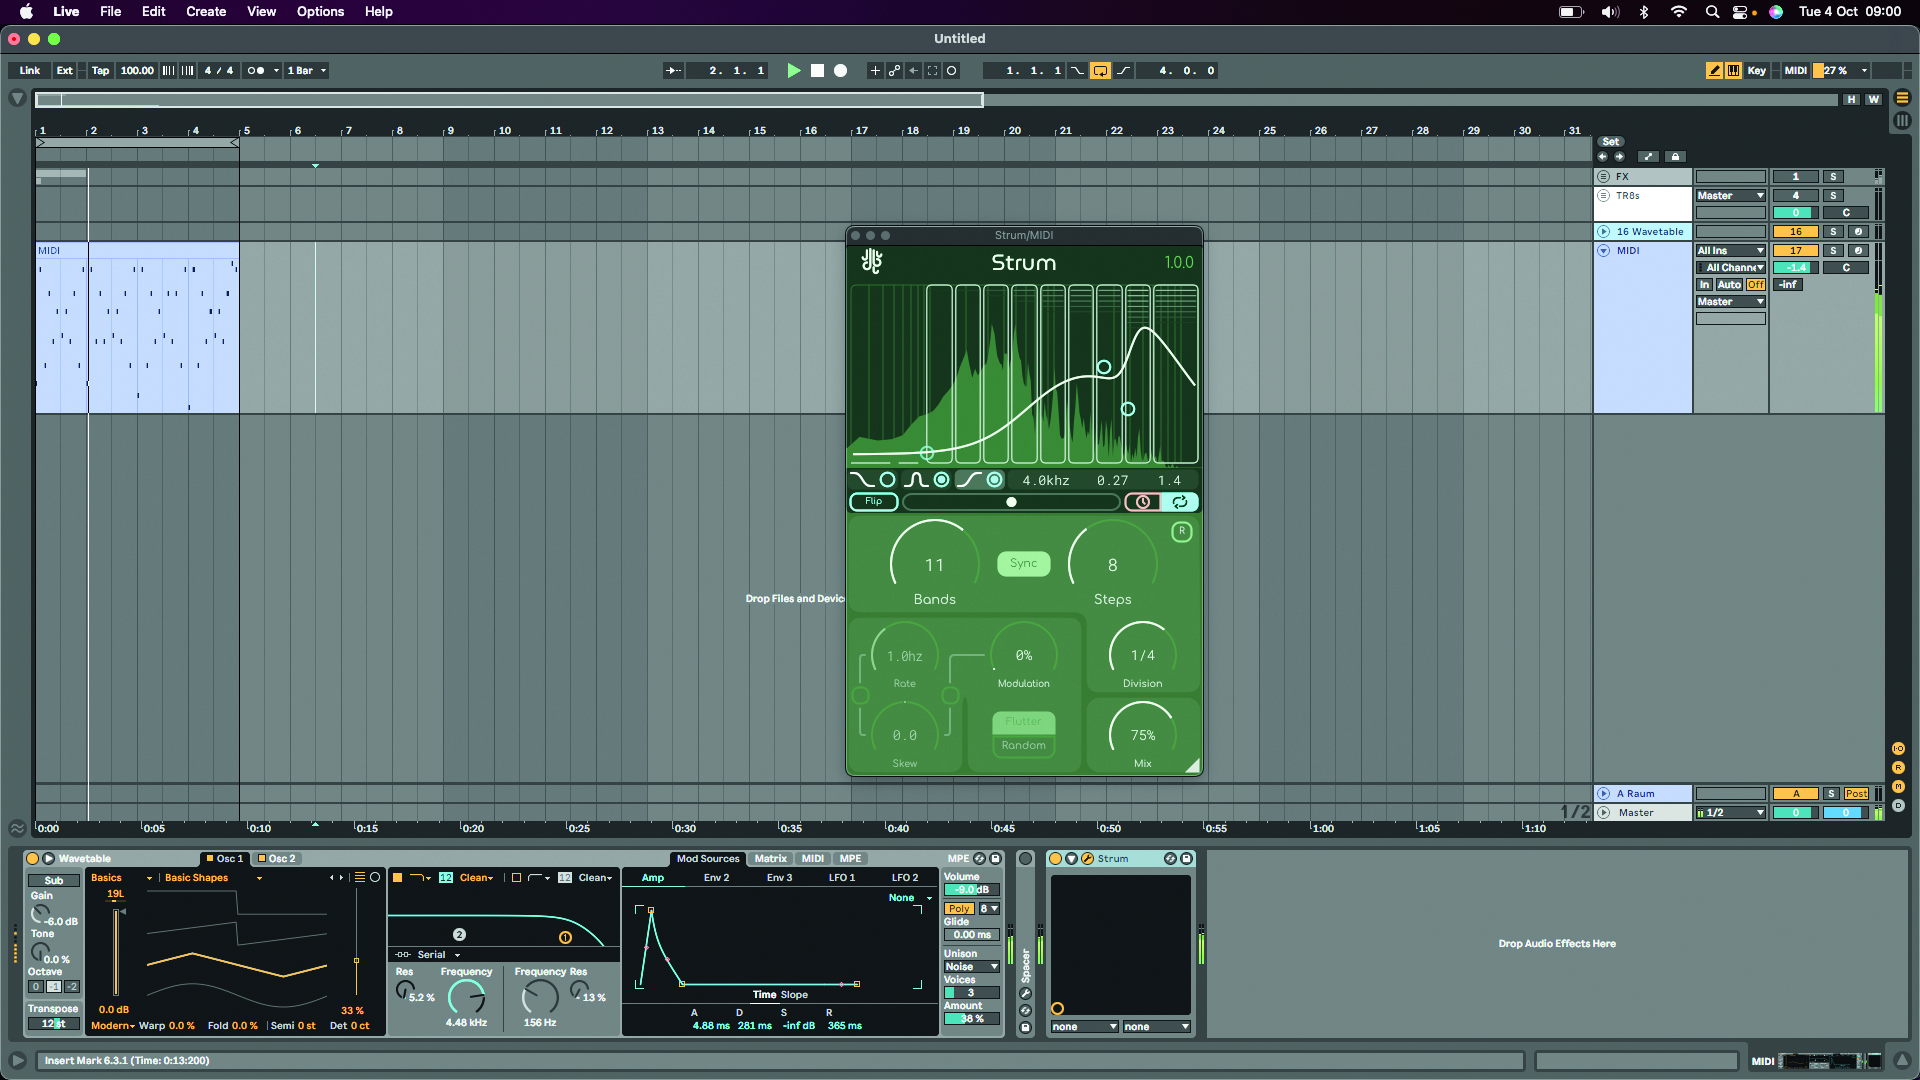Enable the Sync toggle in Strum
The image size is (1920, 1080).
tap(1023, 564)
